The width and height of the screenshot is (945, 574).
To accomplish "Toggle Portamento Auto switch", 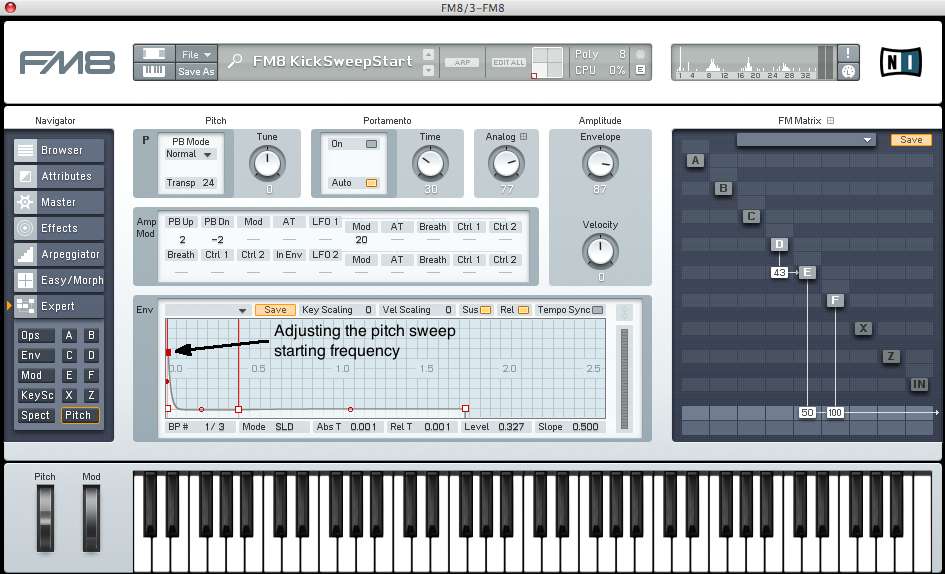I will 372,183.
